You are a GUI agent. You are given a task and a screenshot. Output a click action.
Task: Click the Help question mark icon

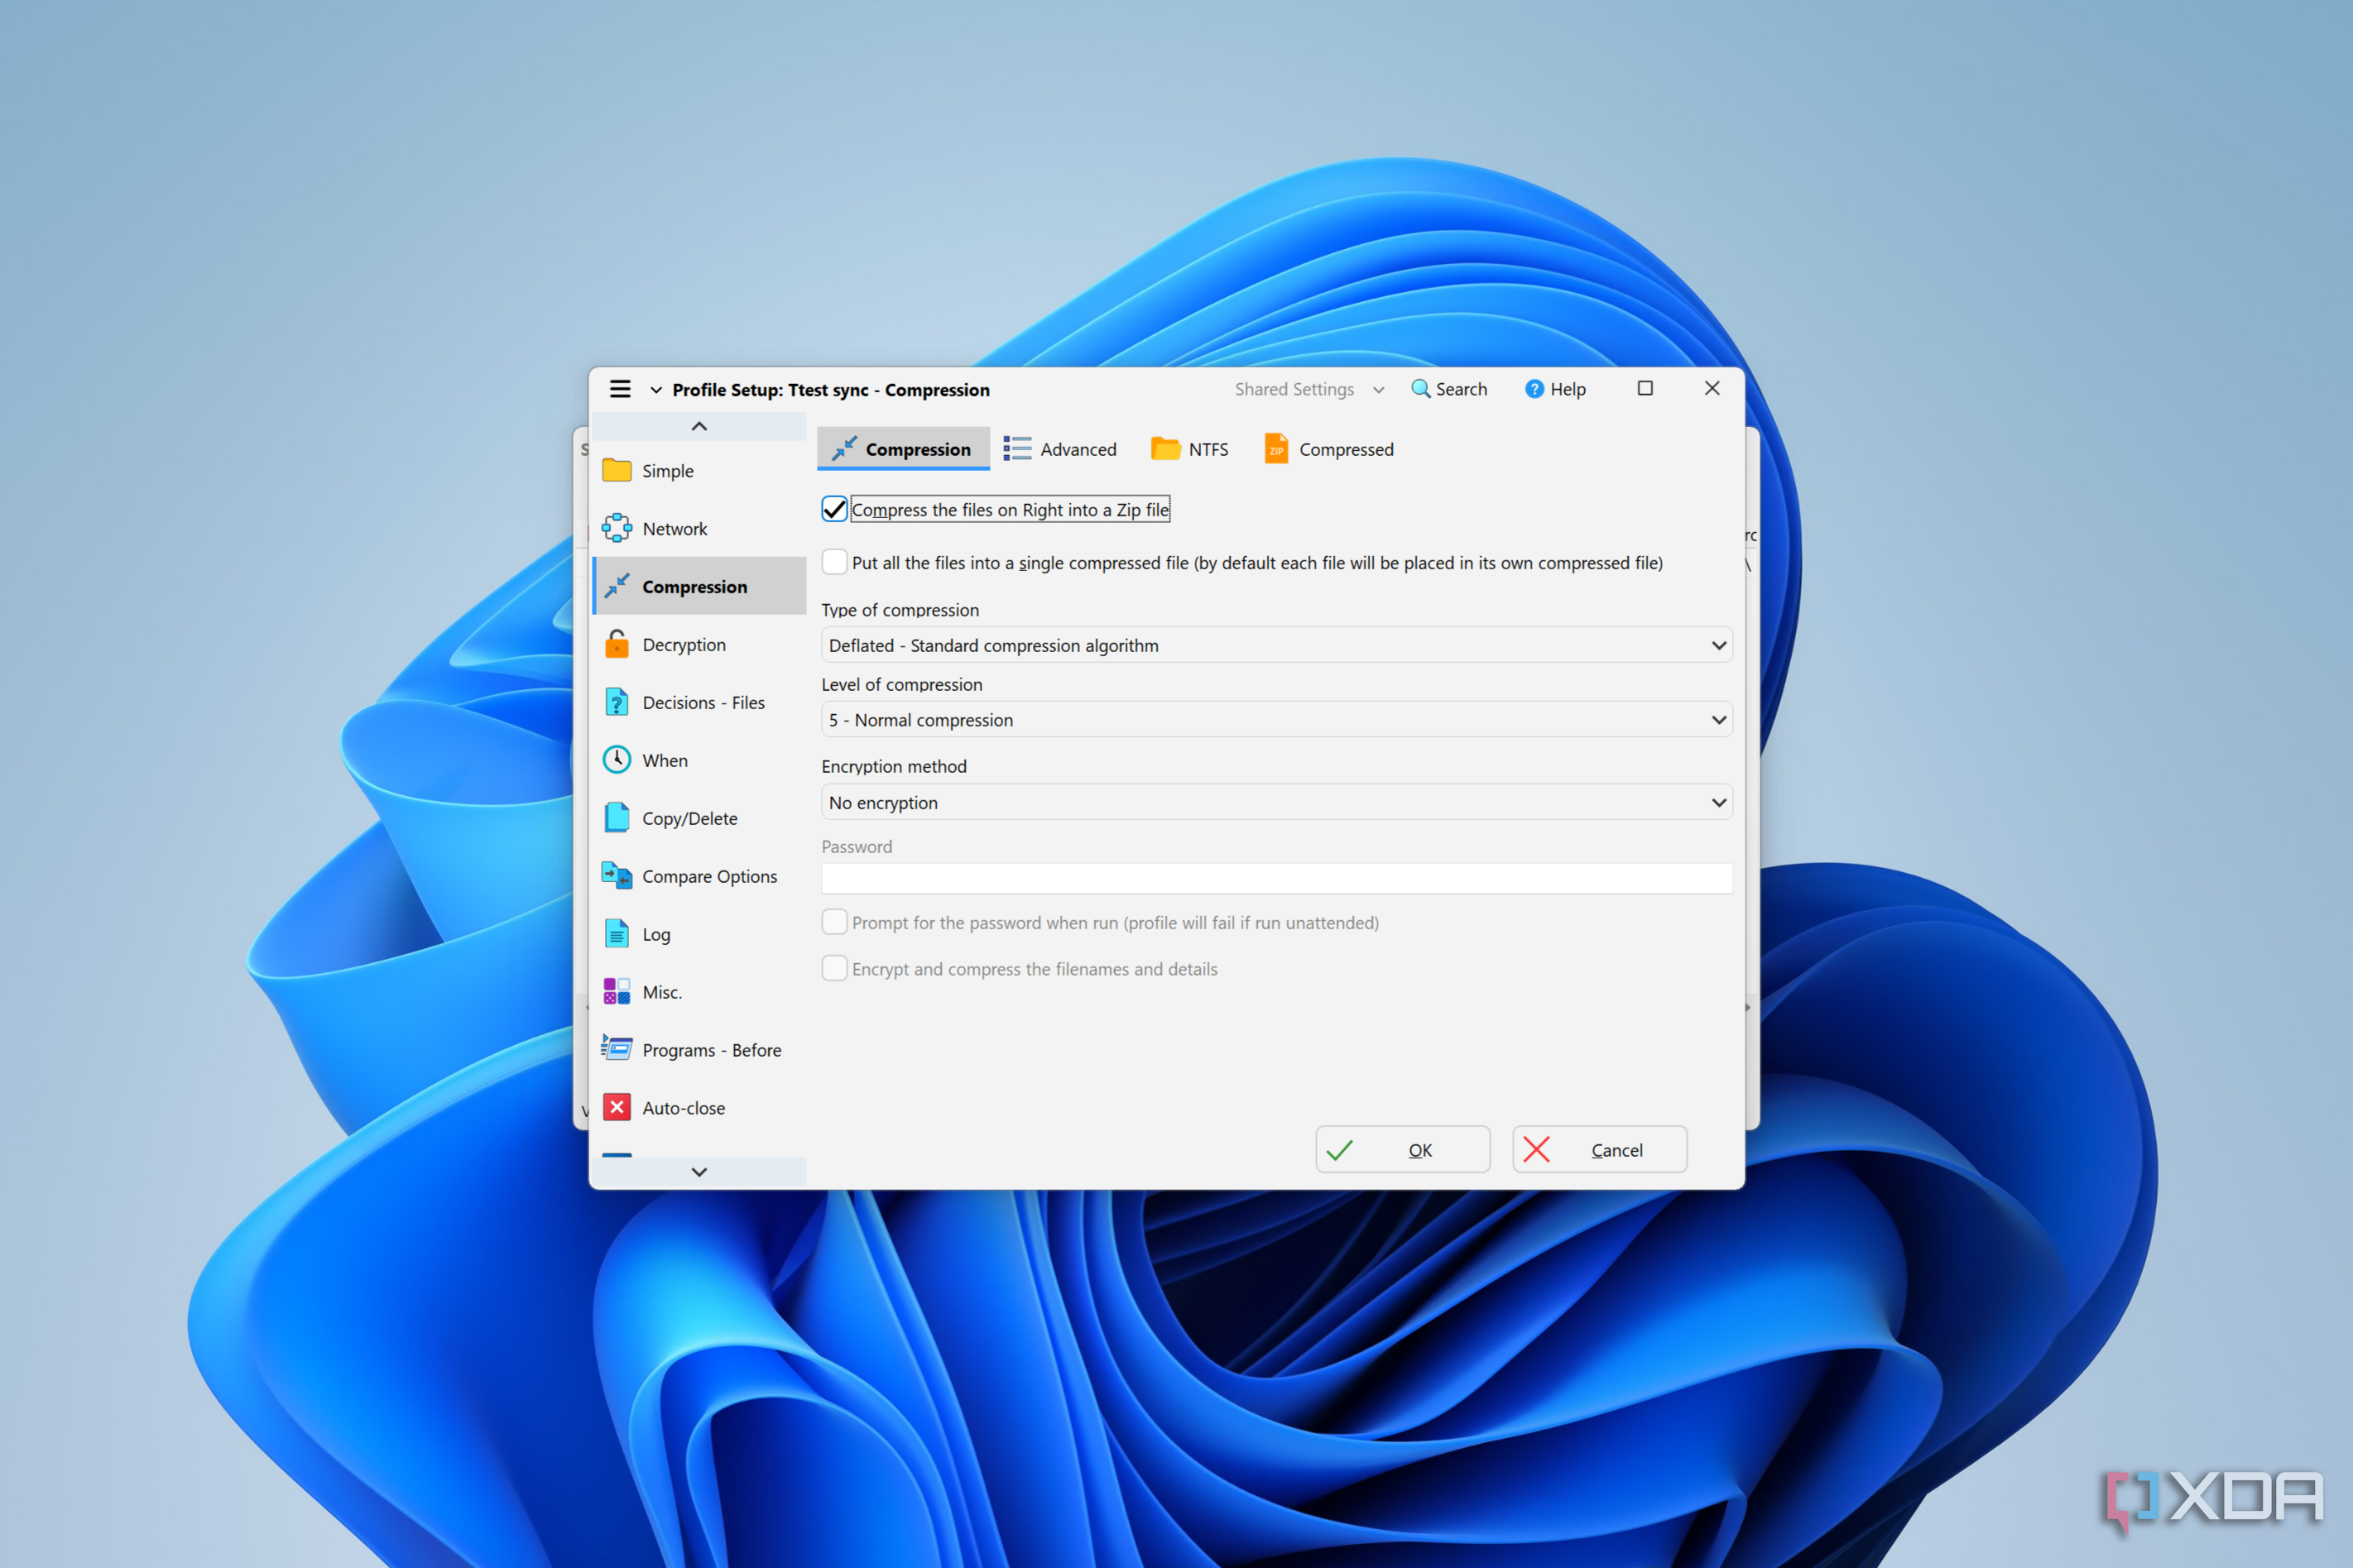1534,389
